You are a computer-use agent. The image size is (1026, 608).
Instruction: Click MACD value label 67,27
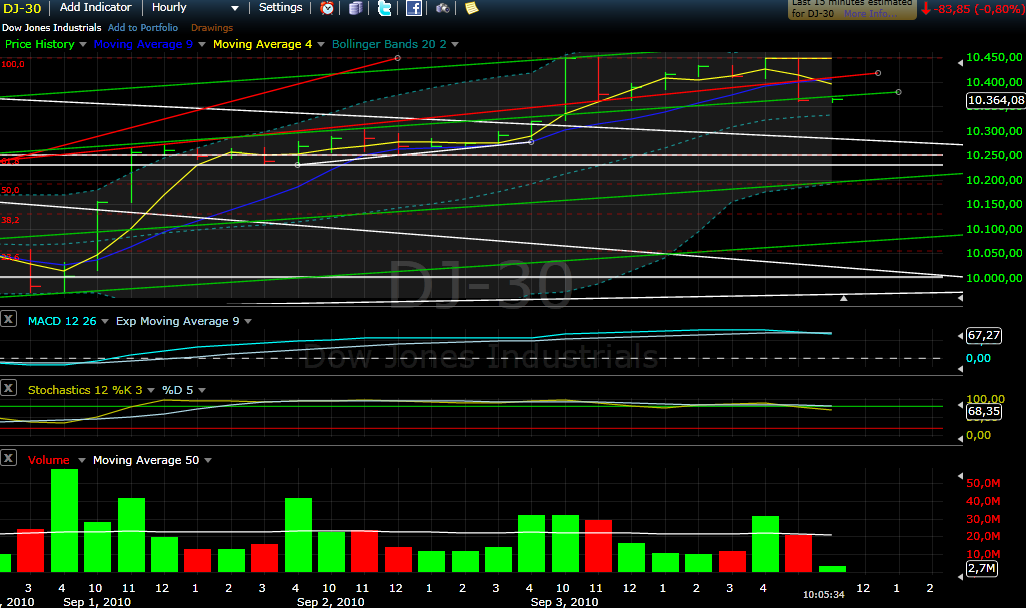coord(983,335)
